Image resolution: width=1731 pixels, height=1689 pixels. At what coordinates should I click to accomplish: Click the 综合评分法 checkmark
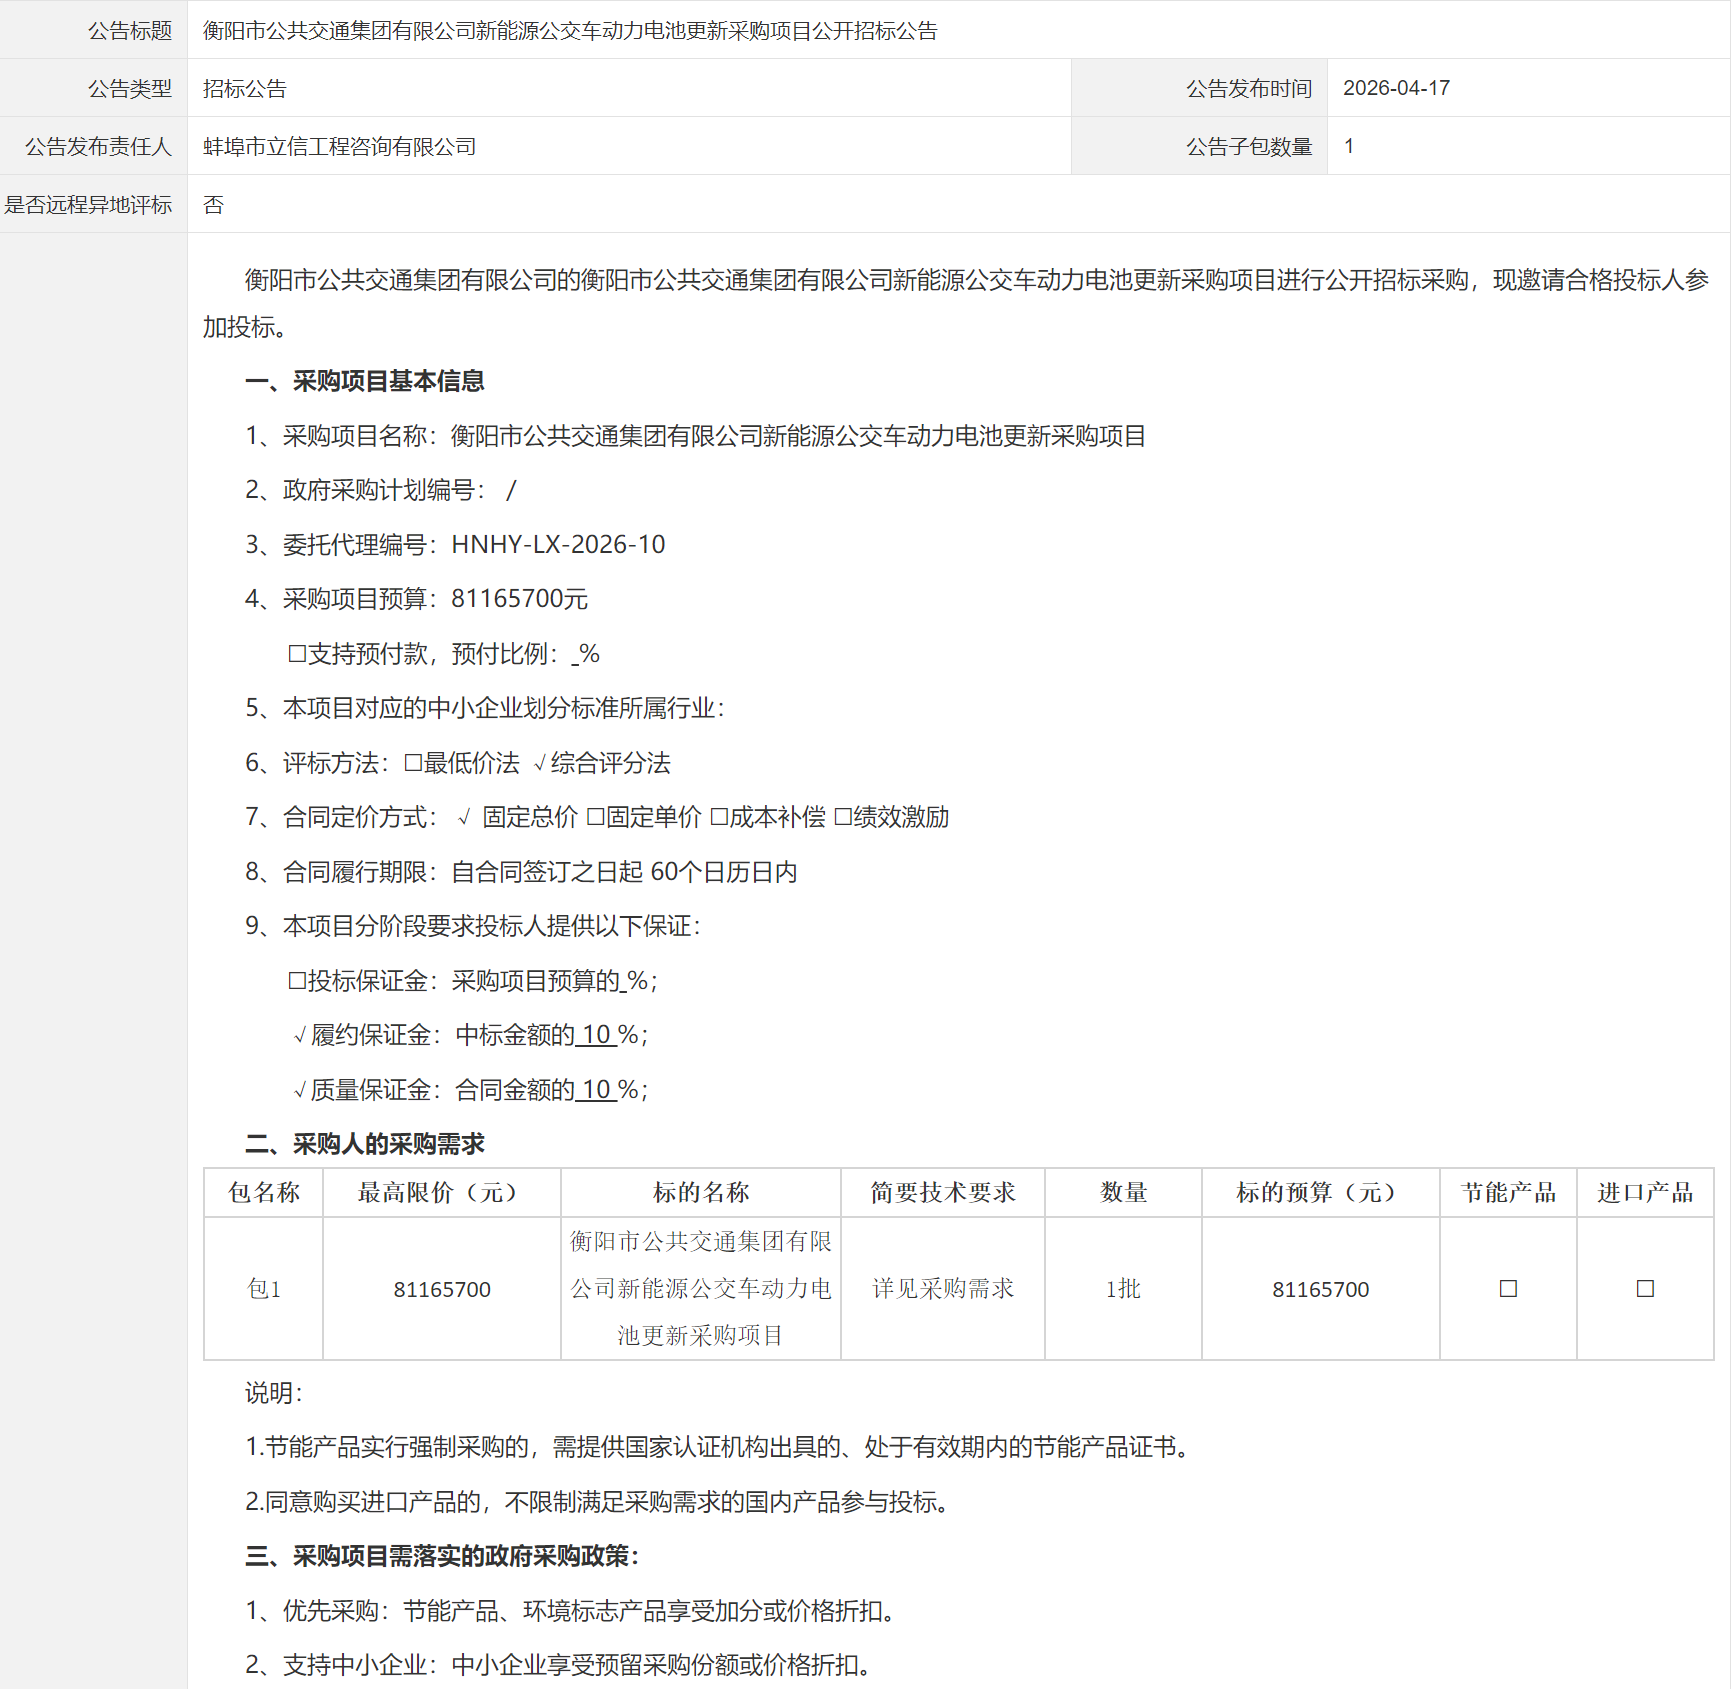[x=540, y=764]
